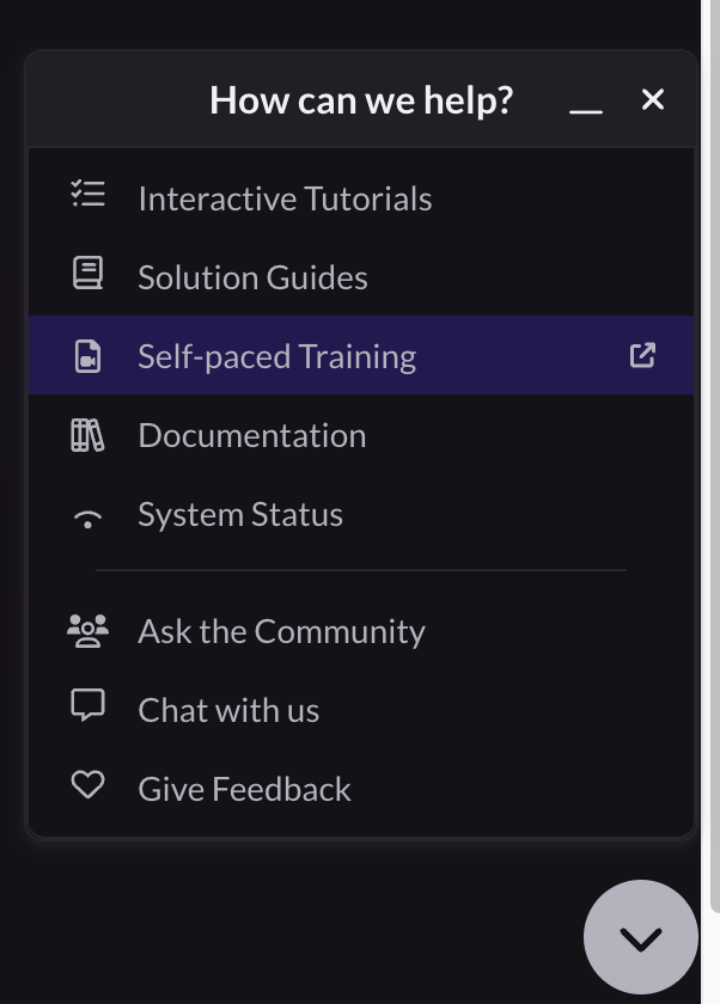Open Interactive Tutorials menu entry
This screenshot has height=1004, width=720.
coord(285,199)
